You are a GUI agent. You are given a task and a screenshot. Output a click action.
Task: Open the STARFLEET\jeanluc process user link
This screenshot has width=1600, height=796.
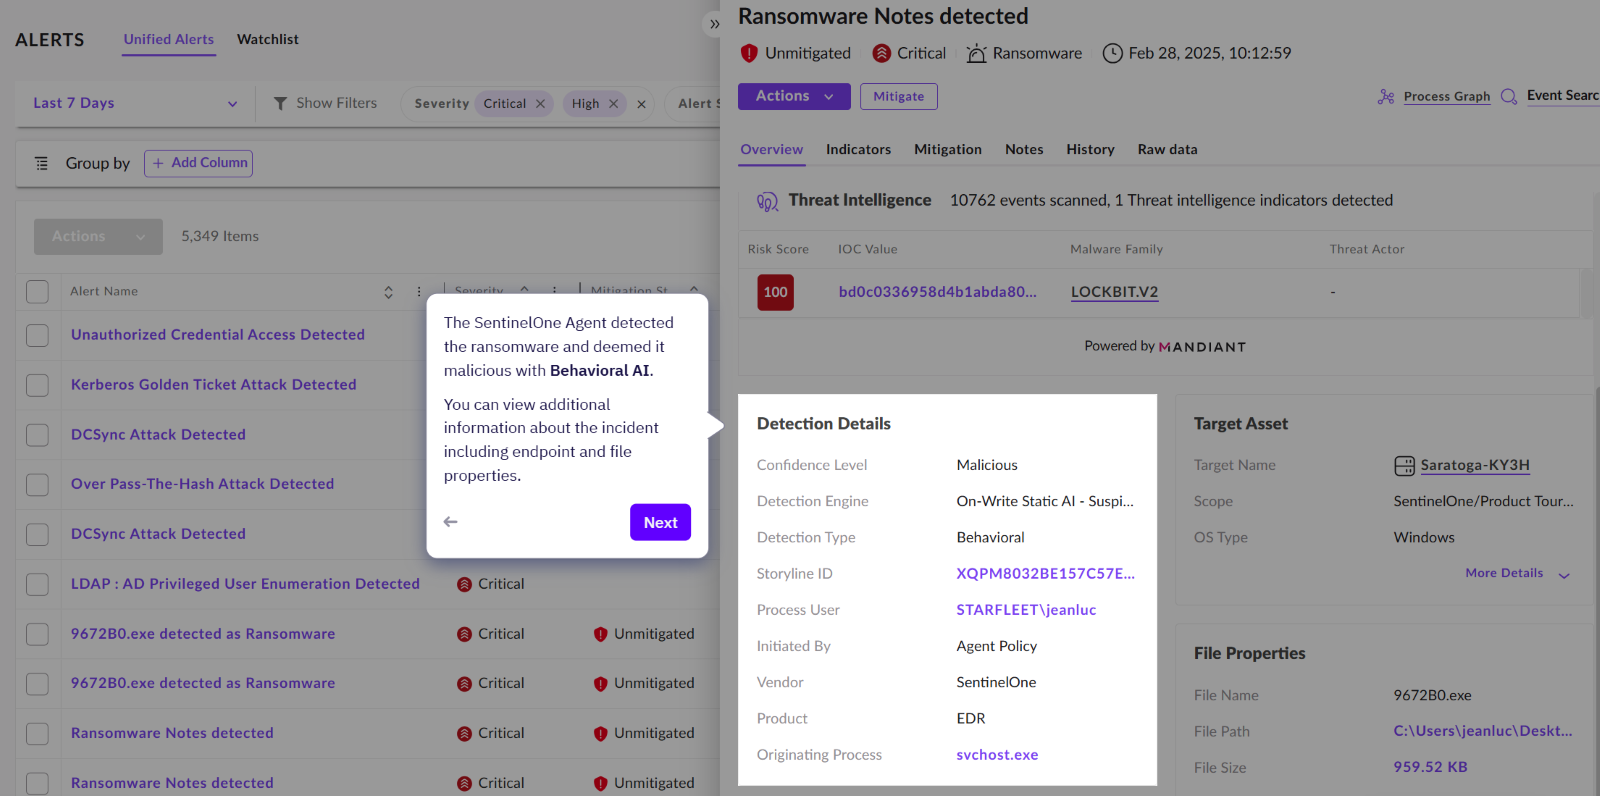click(1026, 610)
